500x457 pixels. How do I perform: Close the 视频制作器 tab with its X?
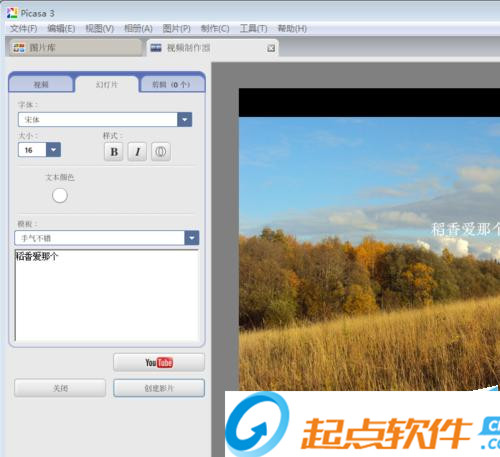(x=271, y=48)
